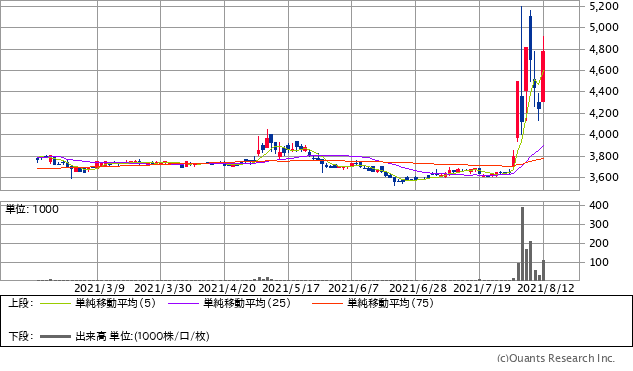Select the 2021/7/19 date label

pos(482,288)
